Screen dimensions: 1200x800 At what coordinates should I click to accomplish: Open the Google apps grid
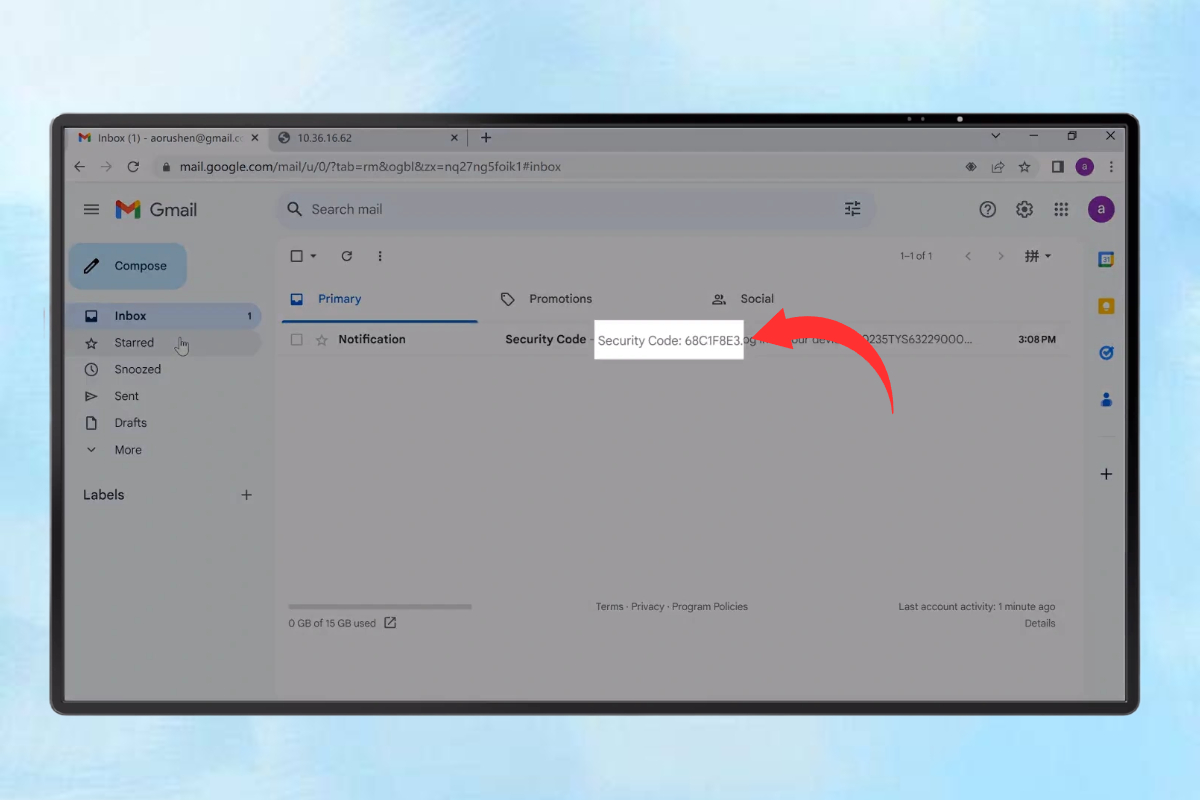point(1061,209)
